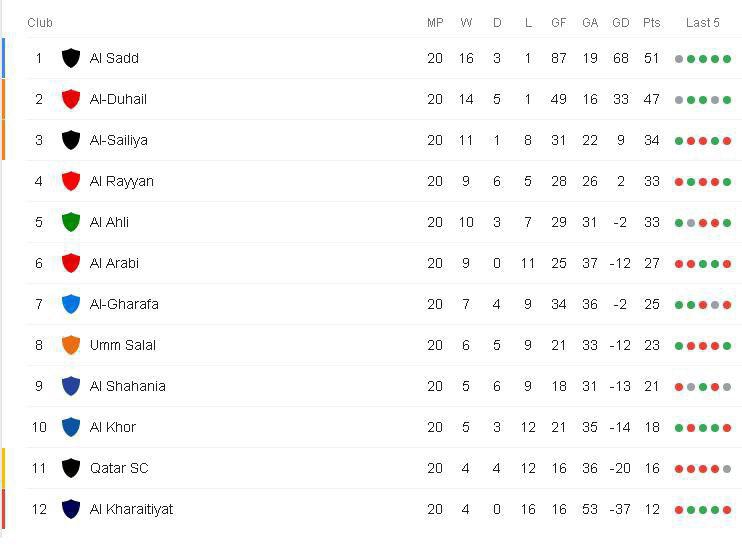Click Al Ahli's green shield crest

click(x=71, y=222)
